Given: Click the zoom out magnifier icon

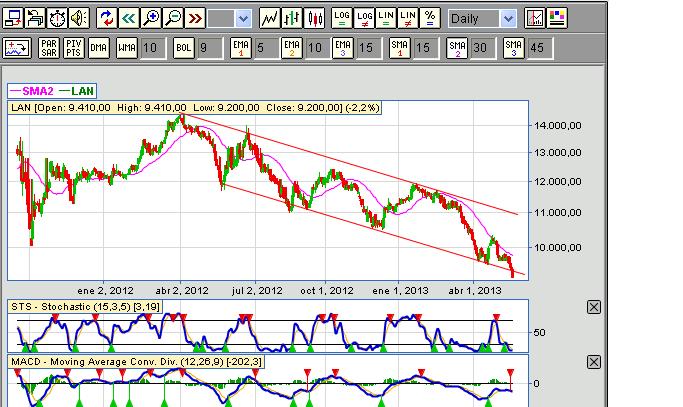Looking at the screenshot, I should pyautogui.click(x=173, y=18).
